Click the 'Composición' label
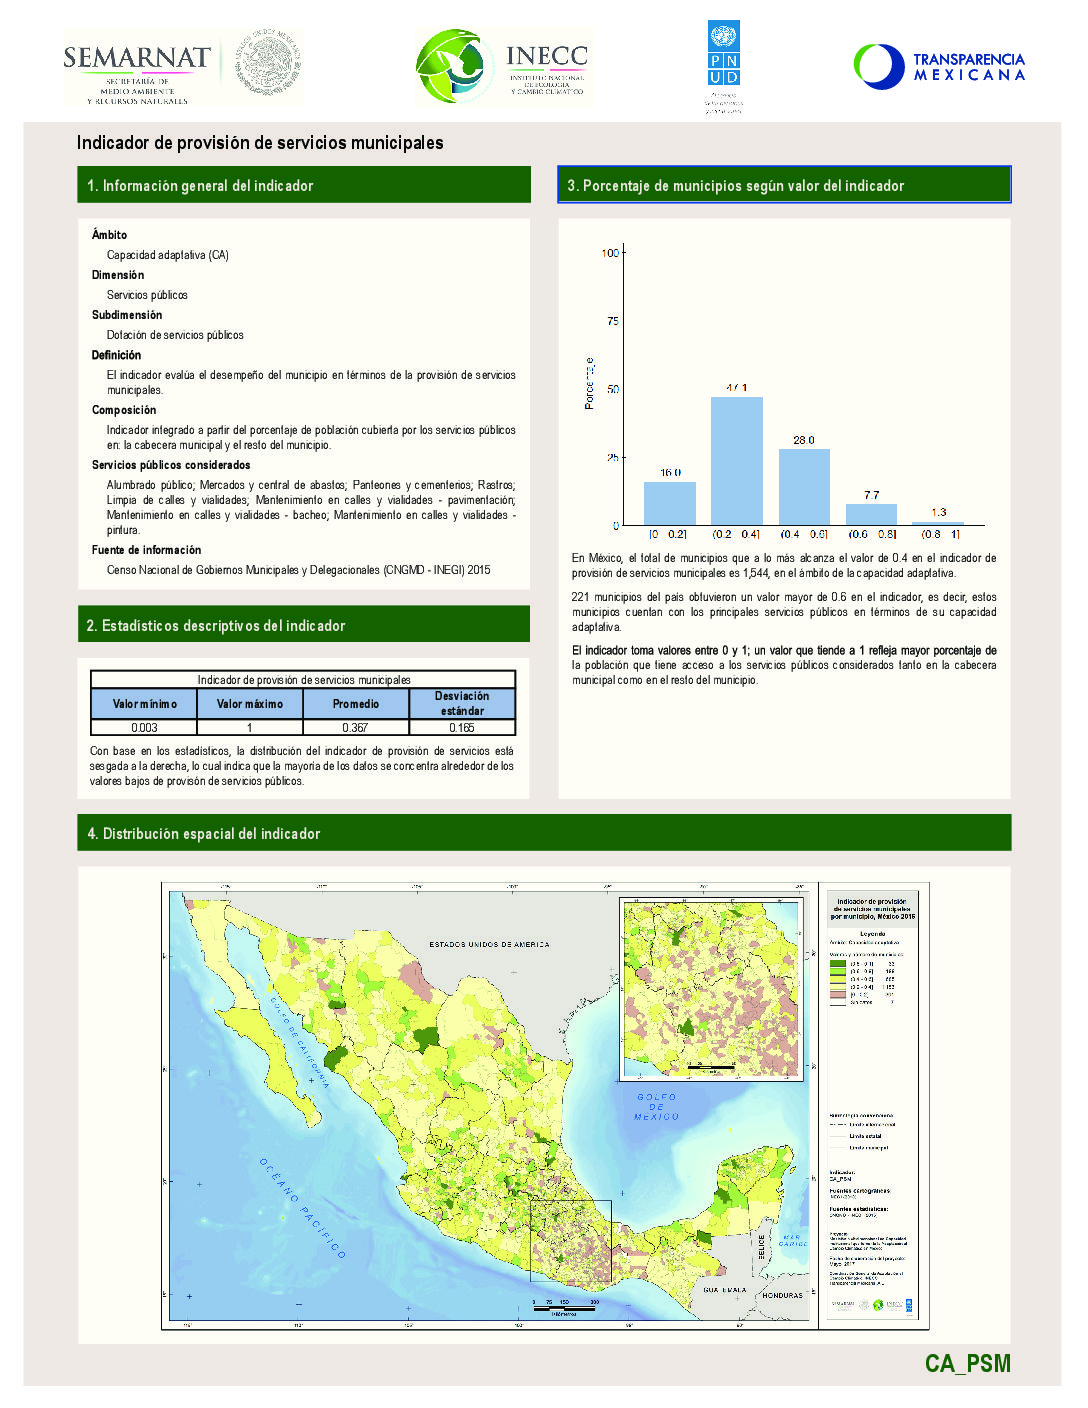This screenshot has height=1408, width=1088. pyautogui.click(x=124, y=410)
